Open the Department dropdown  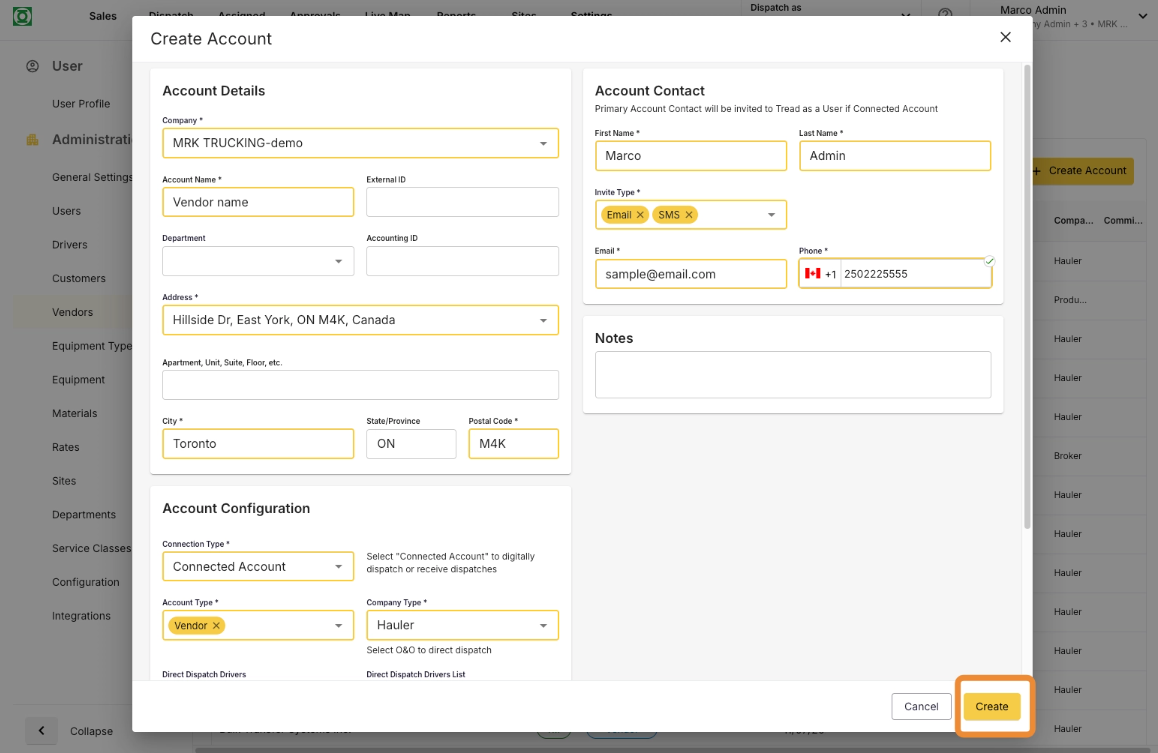[258, 261]
